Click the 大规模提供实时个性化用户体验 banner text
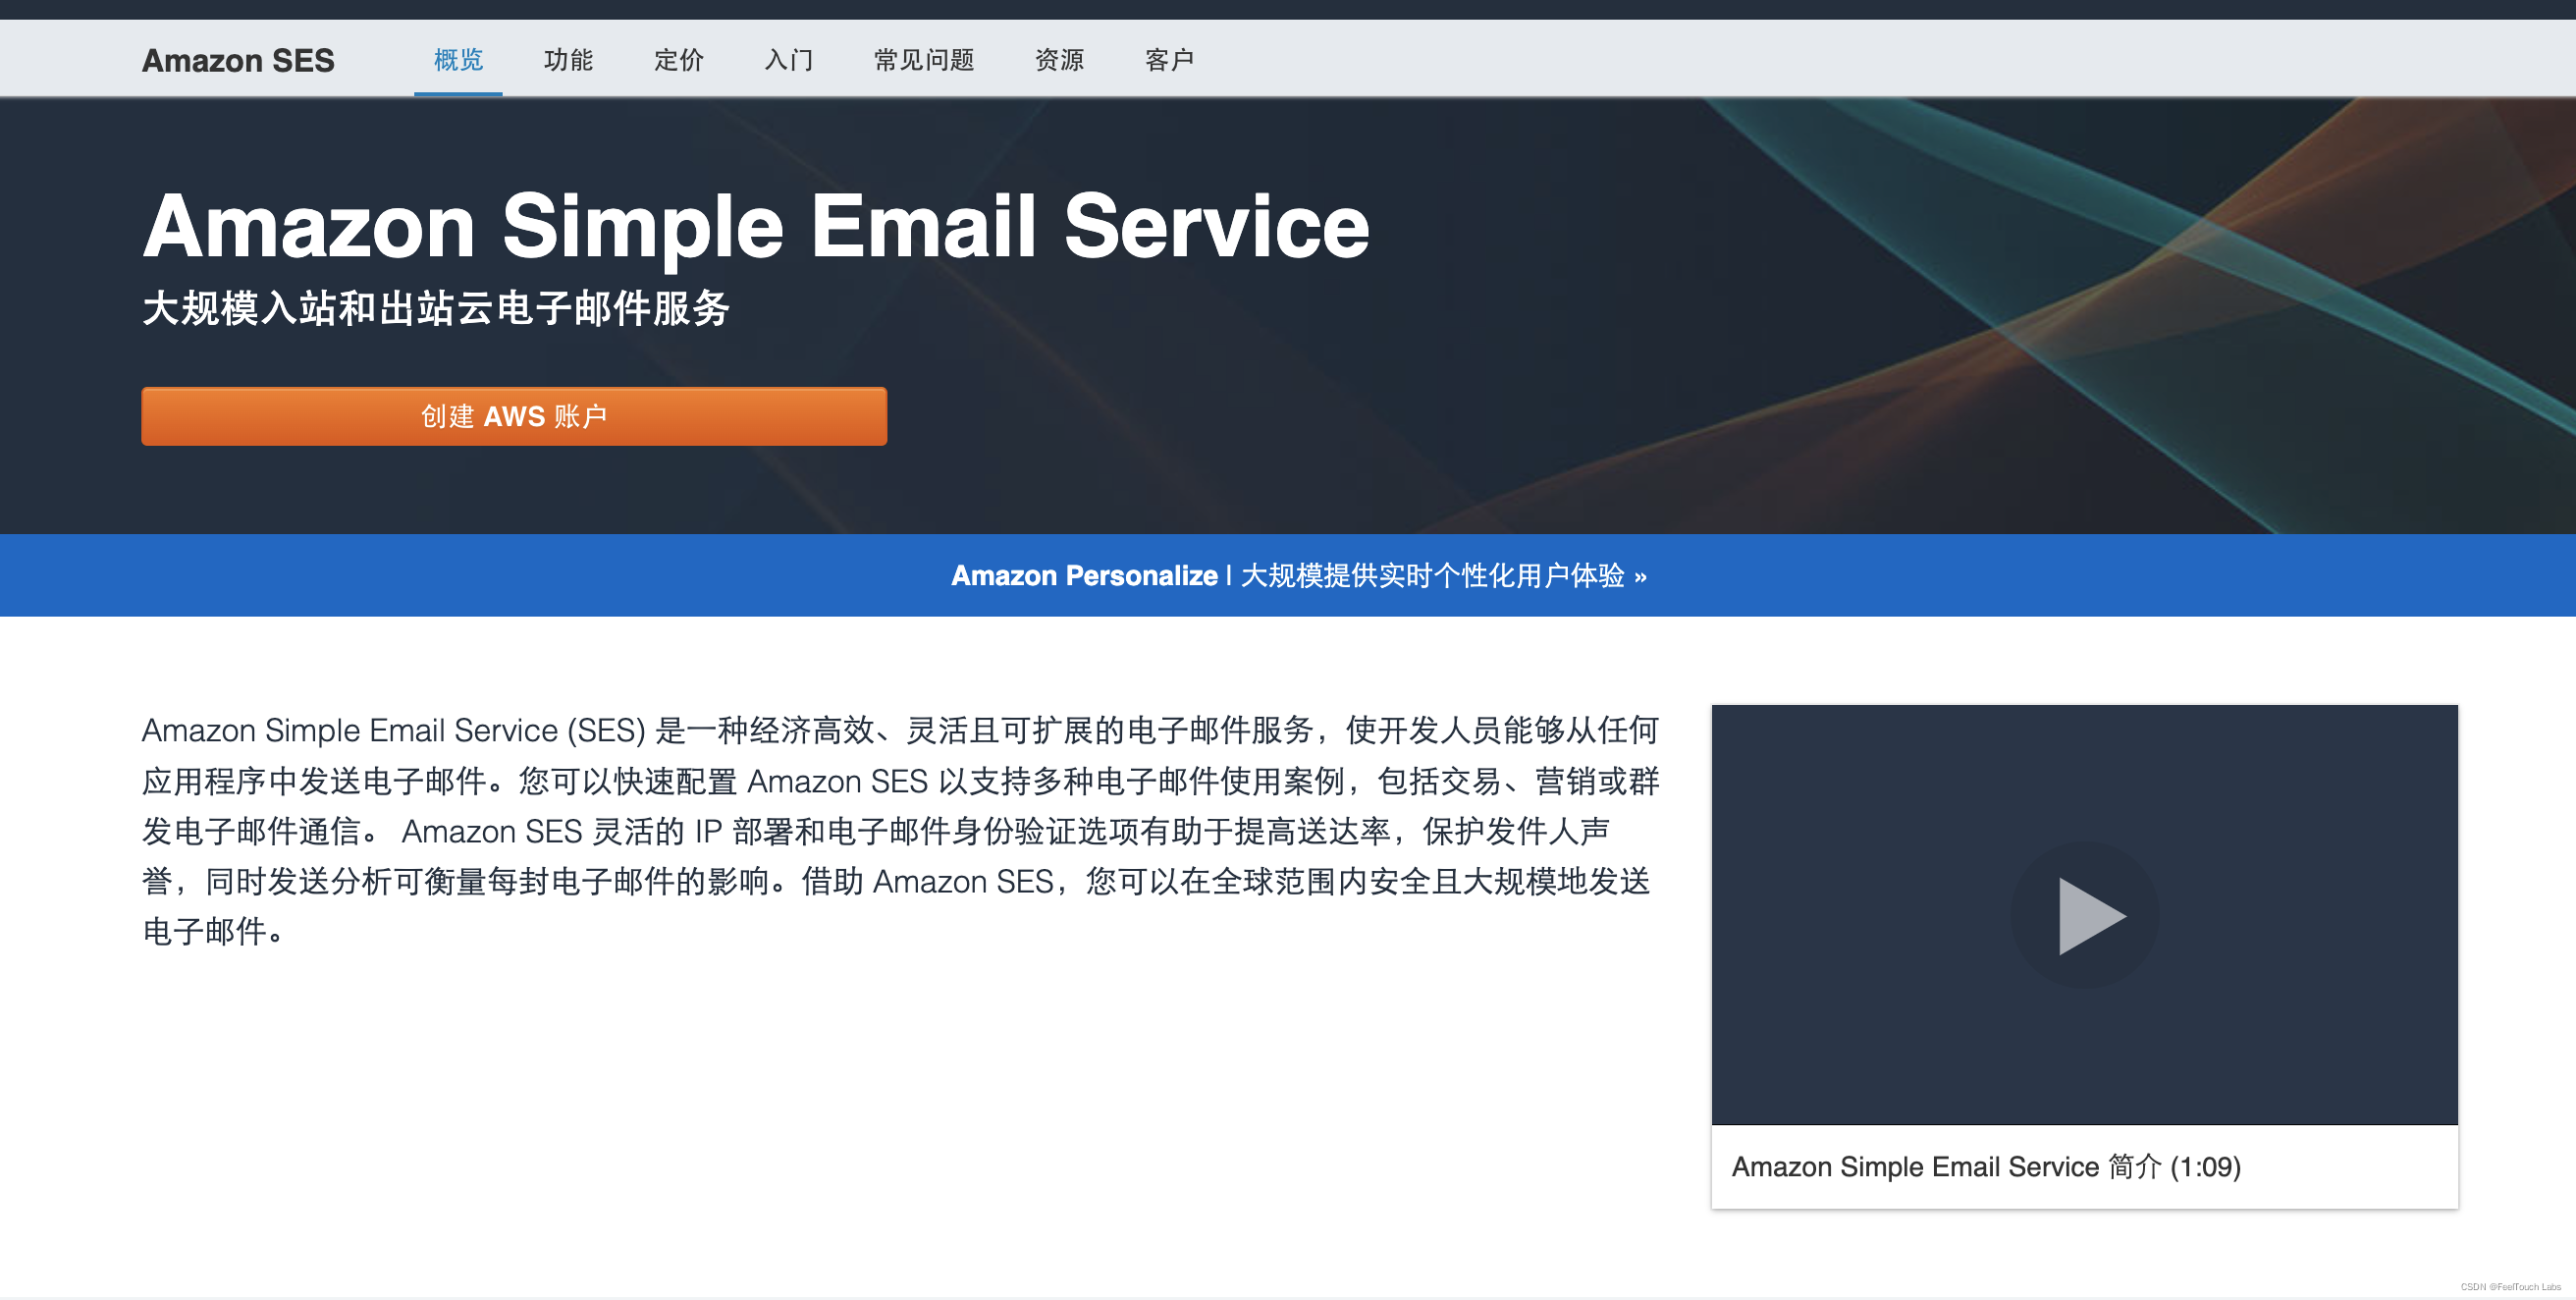2576x1300 pixels. [1432, 575]
